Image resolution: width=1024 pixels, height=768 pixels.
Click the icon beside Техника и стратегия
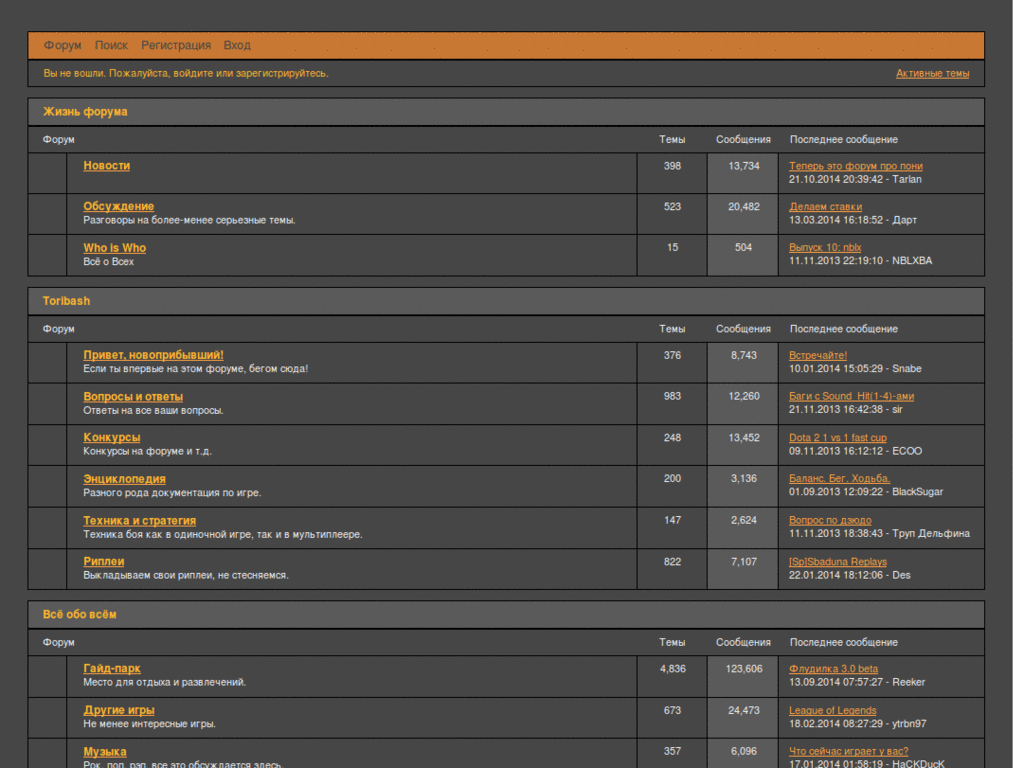pos(48,527)
